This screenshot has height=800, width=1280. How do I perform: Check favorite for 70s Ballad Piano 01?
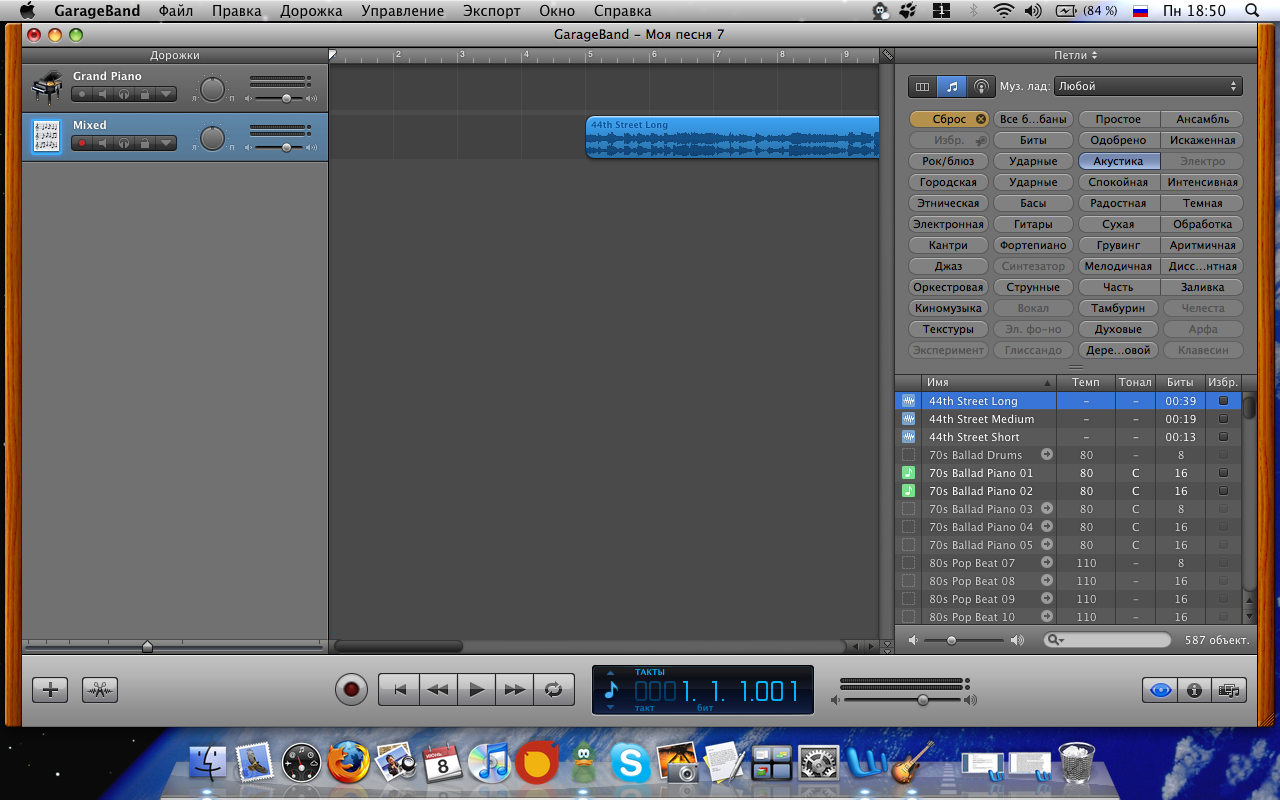[1222, 473]
